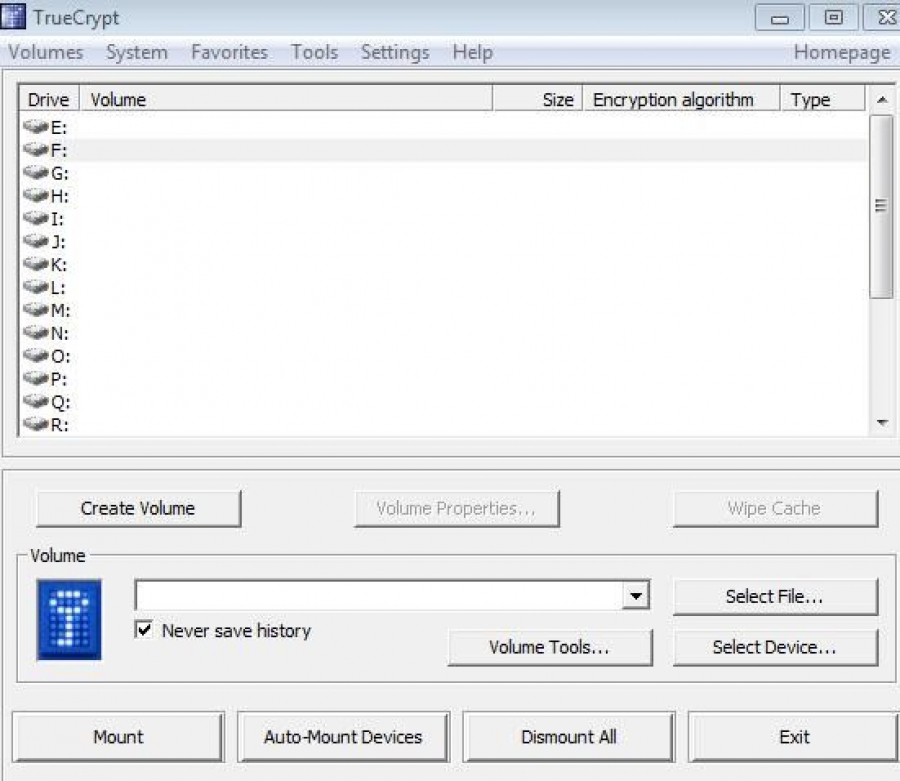The width and height of the screenshot is (900, 781).
Task: Open the Settings menu
Action: tap(394, 52)
